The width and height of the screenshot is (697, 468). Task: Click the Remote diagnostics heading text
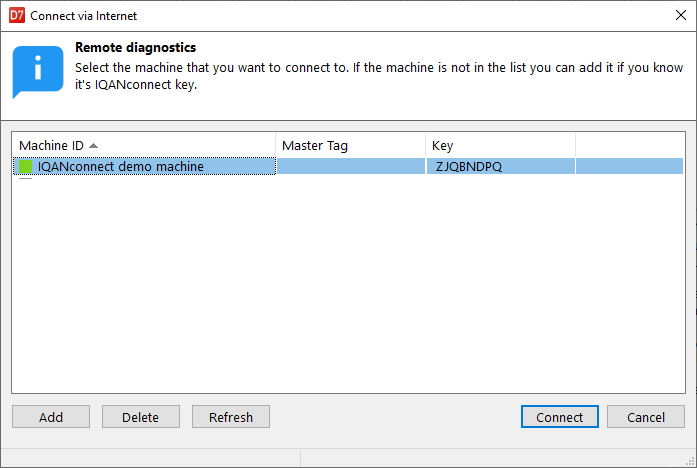pyautogui.click(x=136, y=48)
